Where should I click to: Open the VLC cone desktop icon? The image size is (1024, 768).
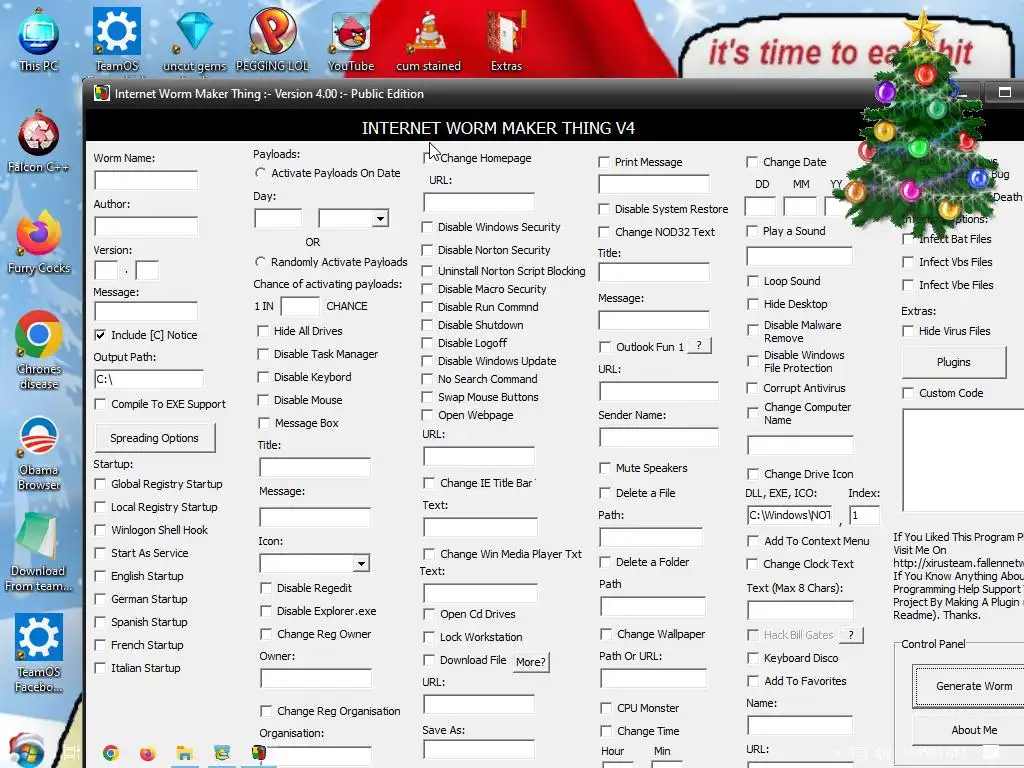[x=428, y=39]
